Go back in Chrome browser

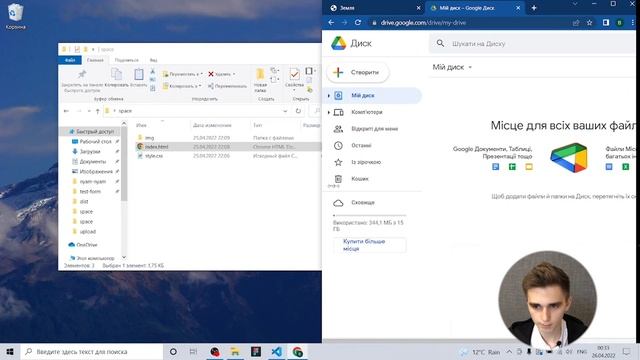(331, 22)
